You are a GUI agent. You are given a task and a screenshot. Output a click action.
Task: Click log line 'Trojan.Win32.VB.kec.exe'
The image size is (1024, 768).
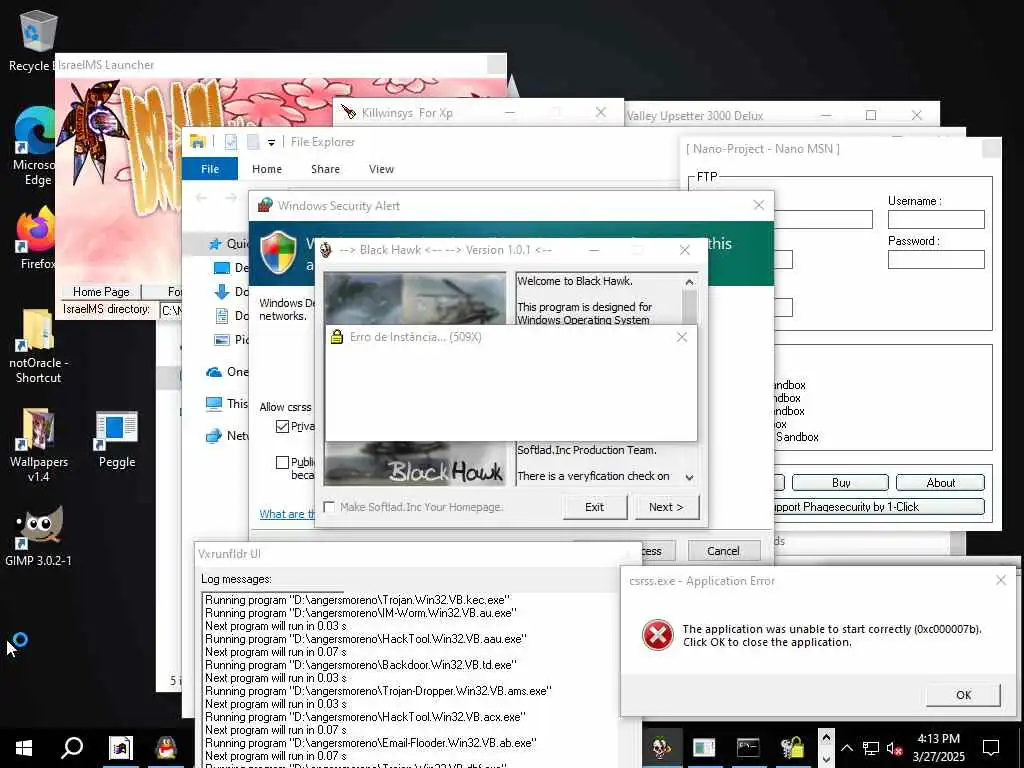pos(358,600)
